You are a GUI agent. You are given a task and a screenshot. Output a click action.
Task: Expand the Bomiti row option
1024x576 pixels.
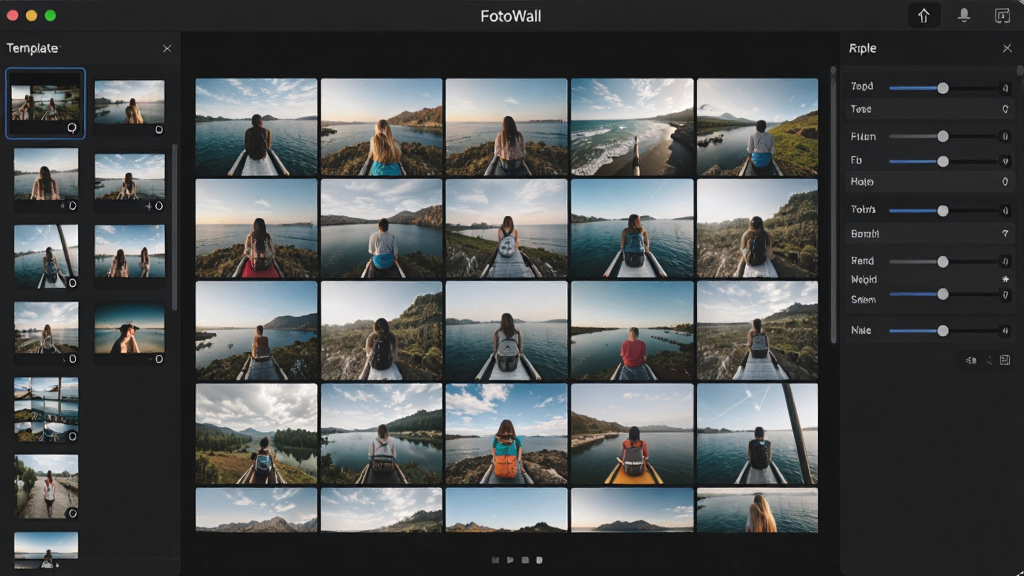927,233
